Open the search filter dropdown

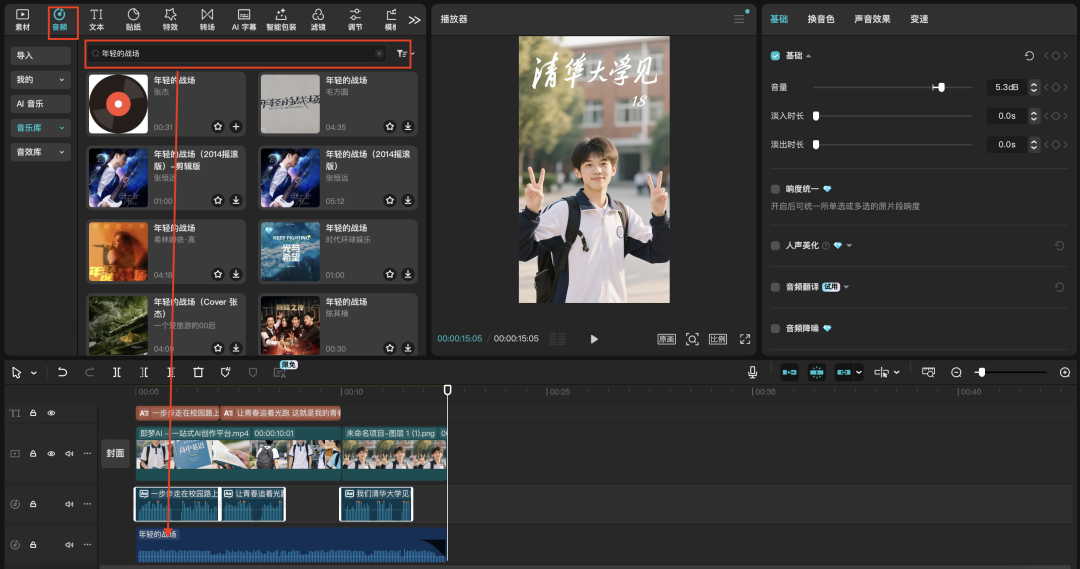pos(404,54)
